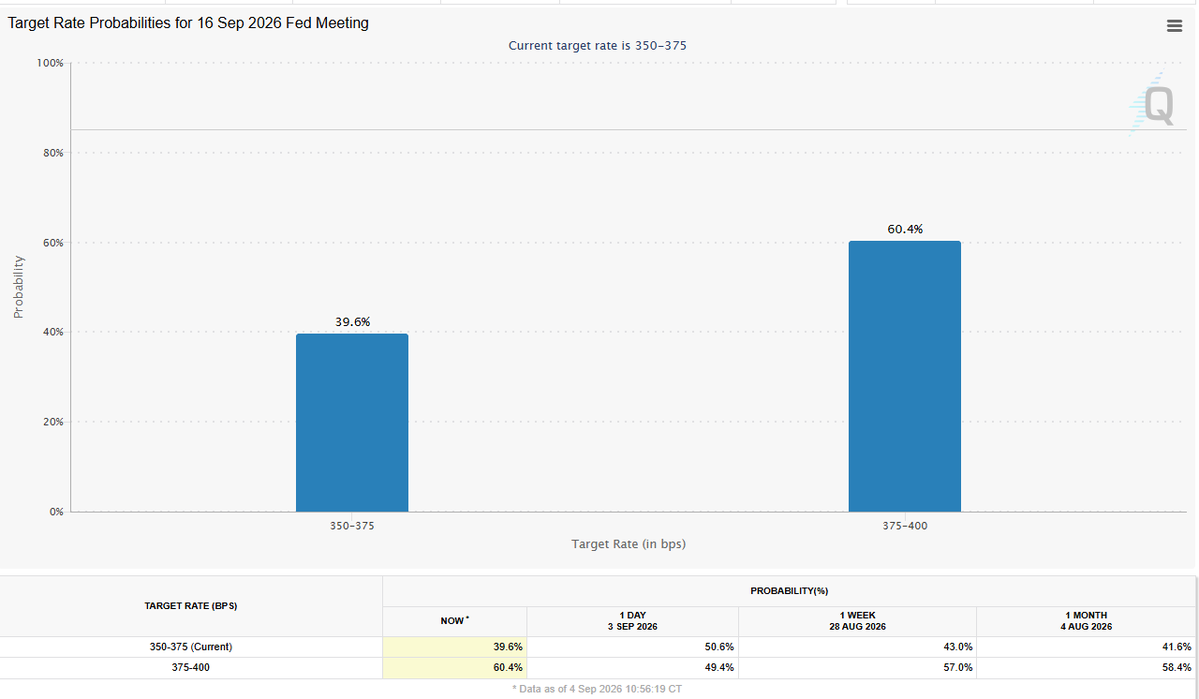This screenshot has height=699, width=1199.
Task: Click the 'NOW' column header
Action: [455, 621]
